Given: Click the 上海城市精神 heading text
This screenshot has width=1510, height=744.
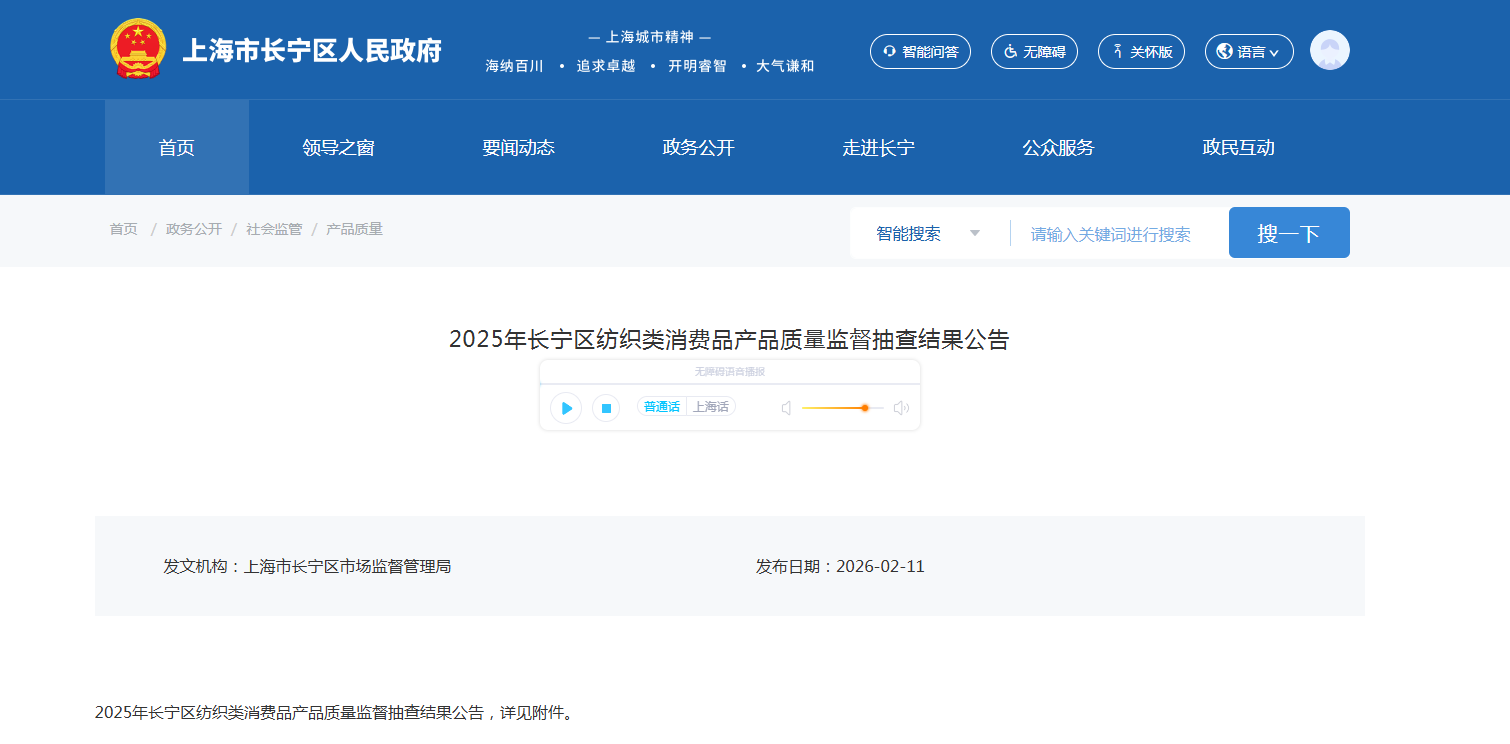Looking at the screenshot, I should click(x=650, y=37).
